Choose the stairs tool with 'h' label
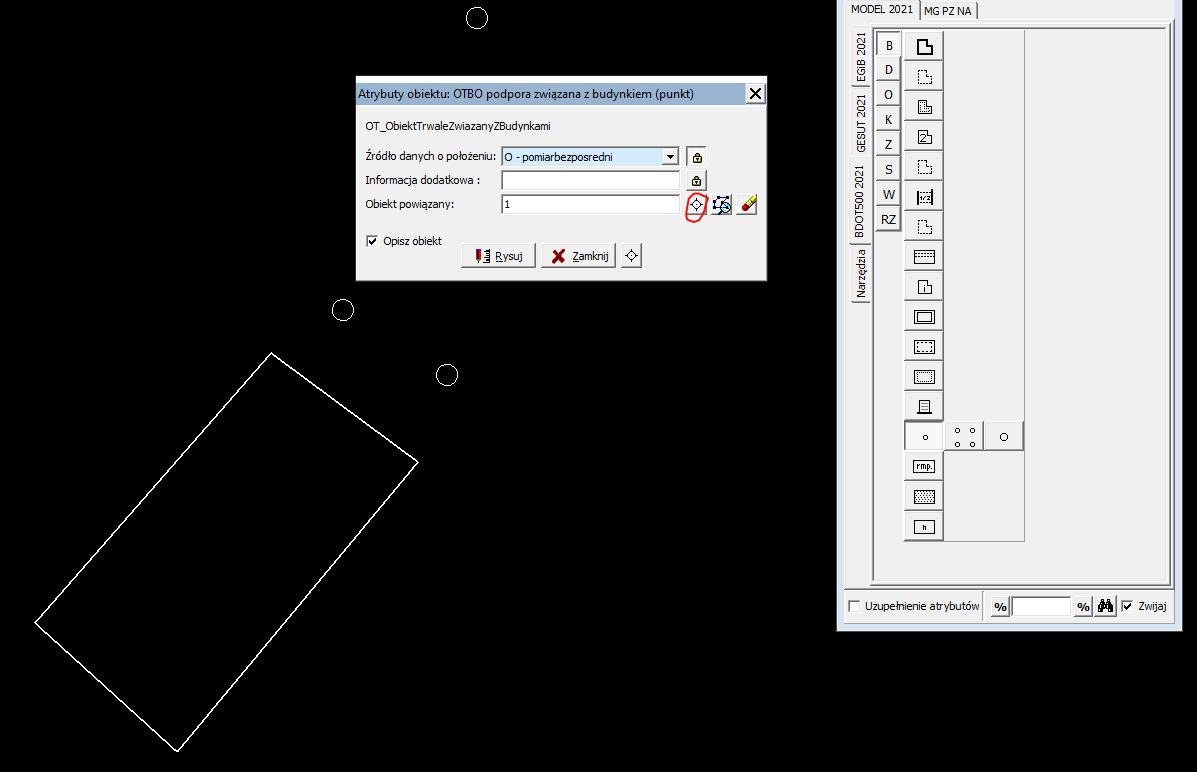This screenshot has width=1197, height=772. 924,526
